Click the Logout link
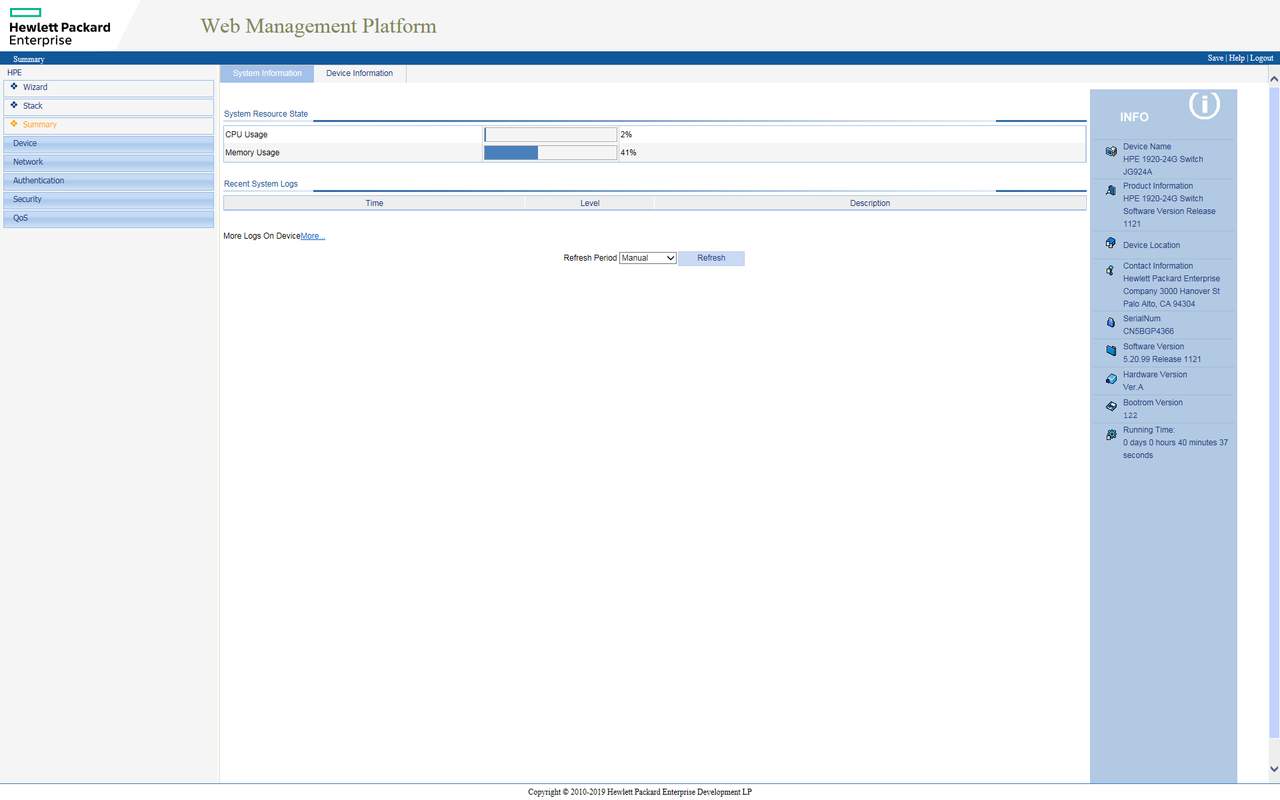The height and width of the screenshot is (800, 1280). pos(1262,58)
